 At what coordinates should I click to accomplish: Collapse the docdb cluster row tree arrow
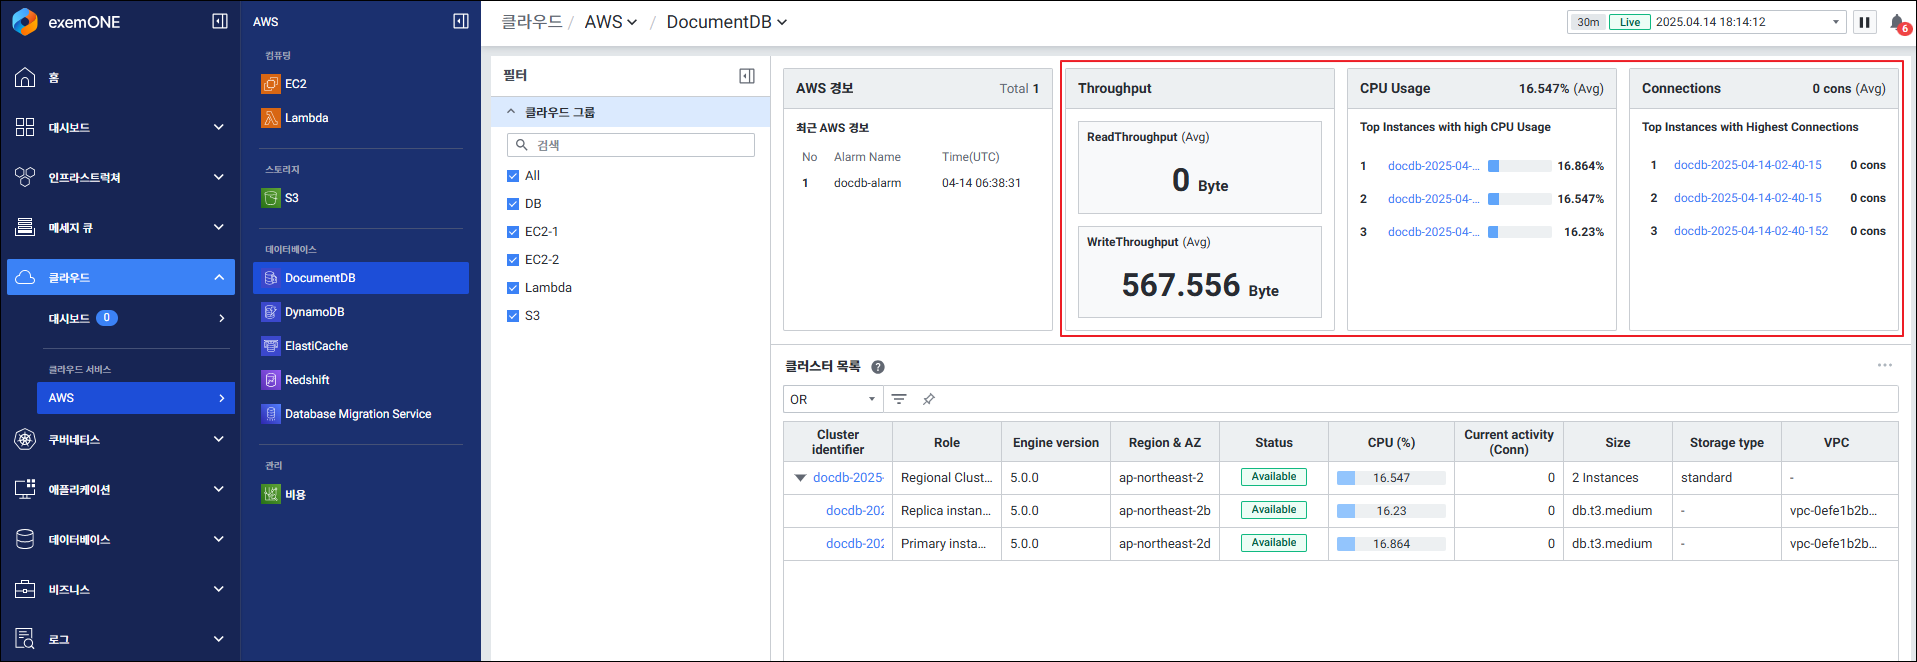800,478
